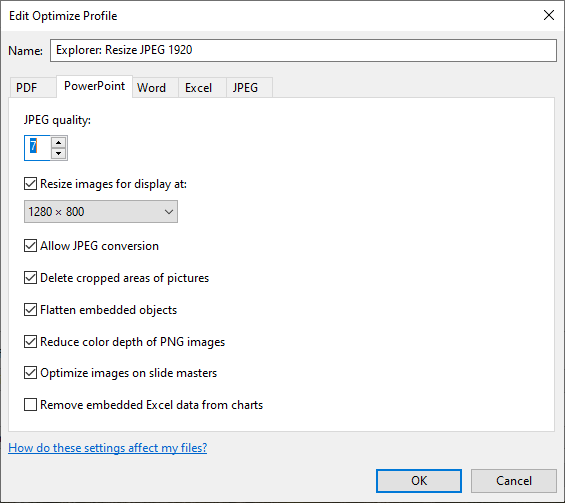Open the Word tab
Image resolution: width=565 pixels, height=503 pixels.
155,88
